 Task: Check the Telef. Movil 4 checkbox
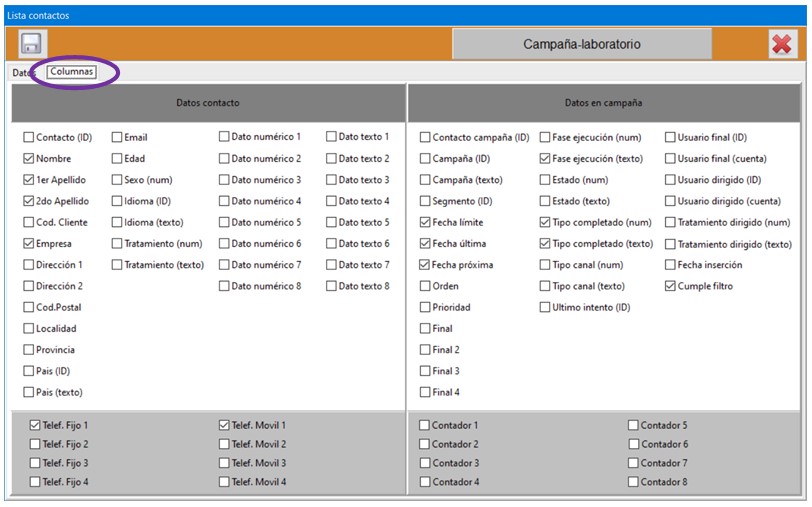click(x=224, y=482)
